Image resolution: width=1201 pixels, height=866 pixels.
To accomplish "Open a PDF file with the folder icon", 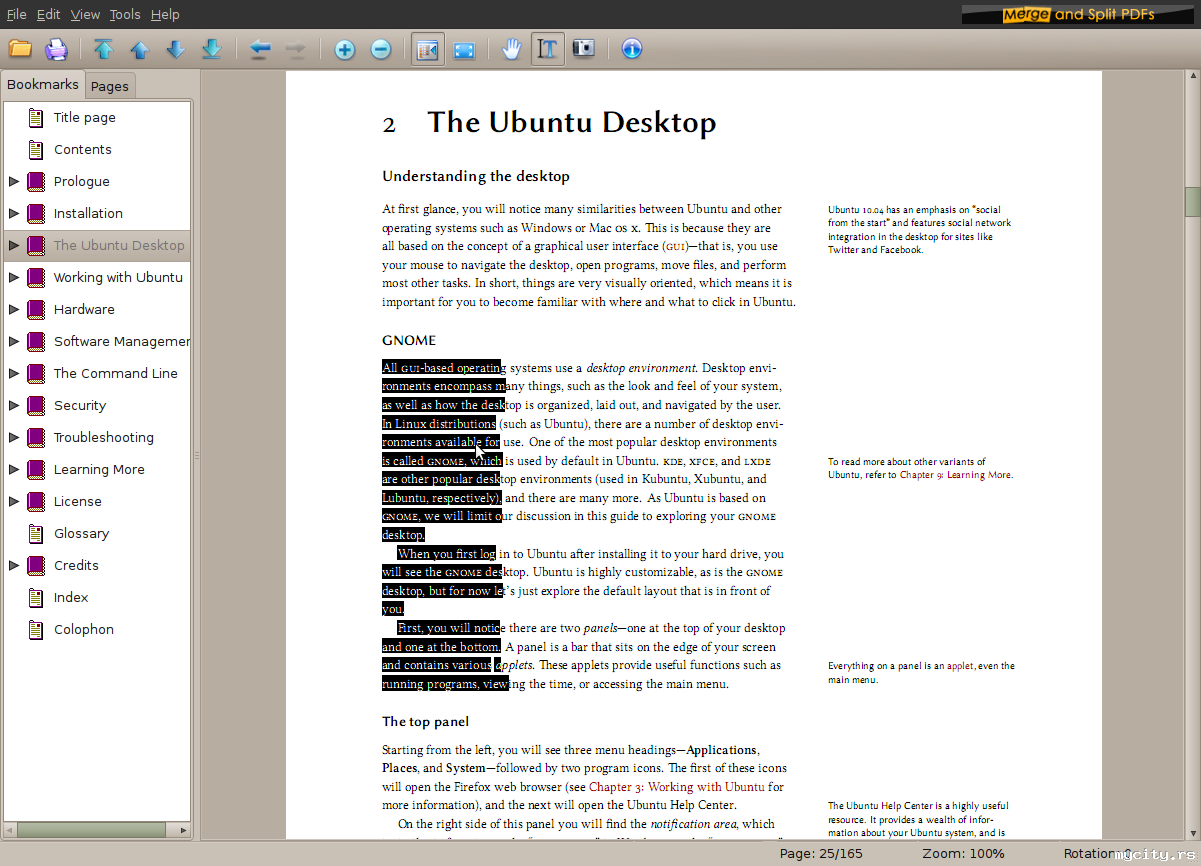I will point(20,48).
